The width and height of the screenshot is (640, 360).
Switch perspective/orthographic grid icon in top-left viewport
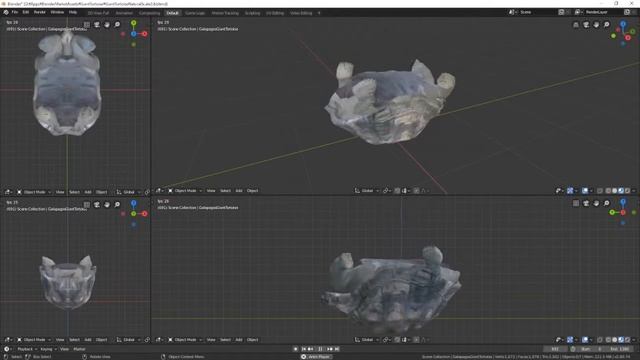point(87,24)
